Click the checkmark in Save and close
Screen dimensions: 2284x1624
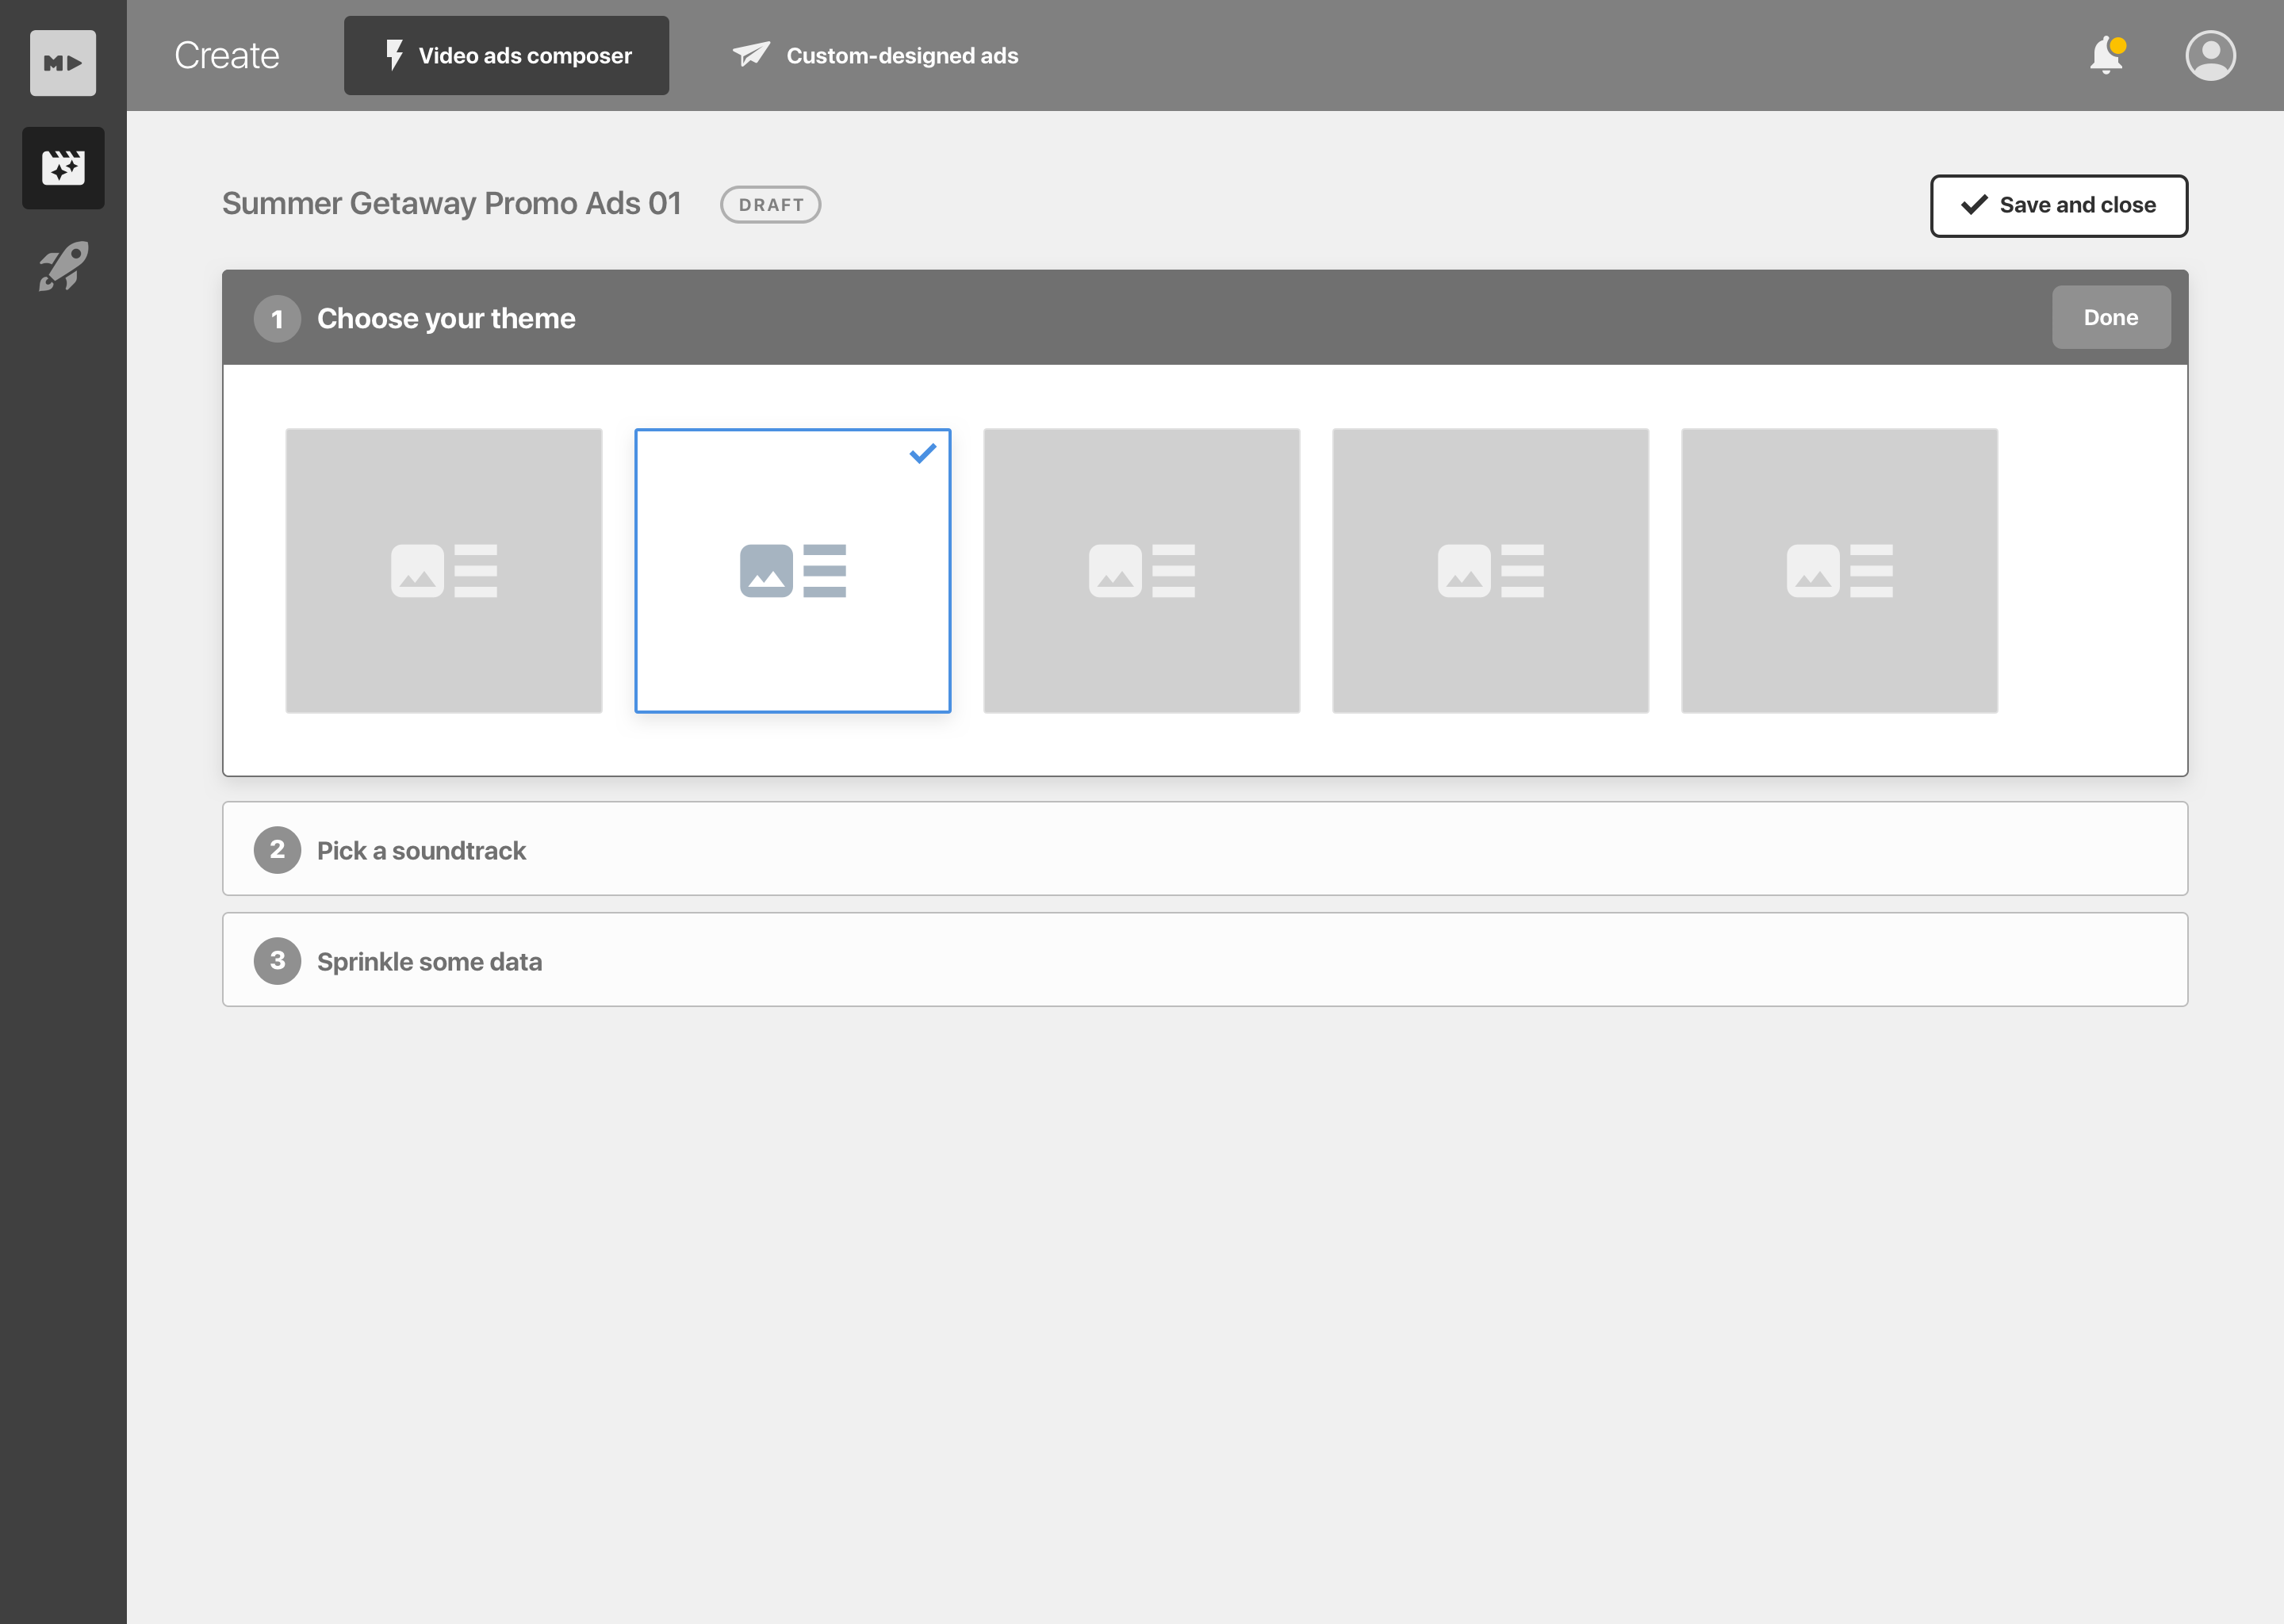1974,205
